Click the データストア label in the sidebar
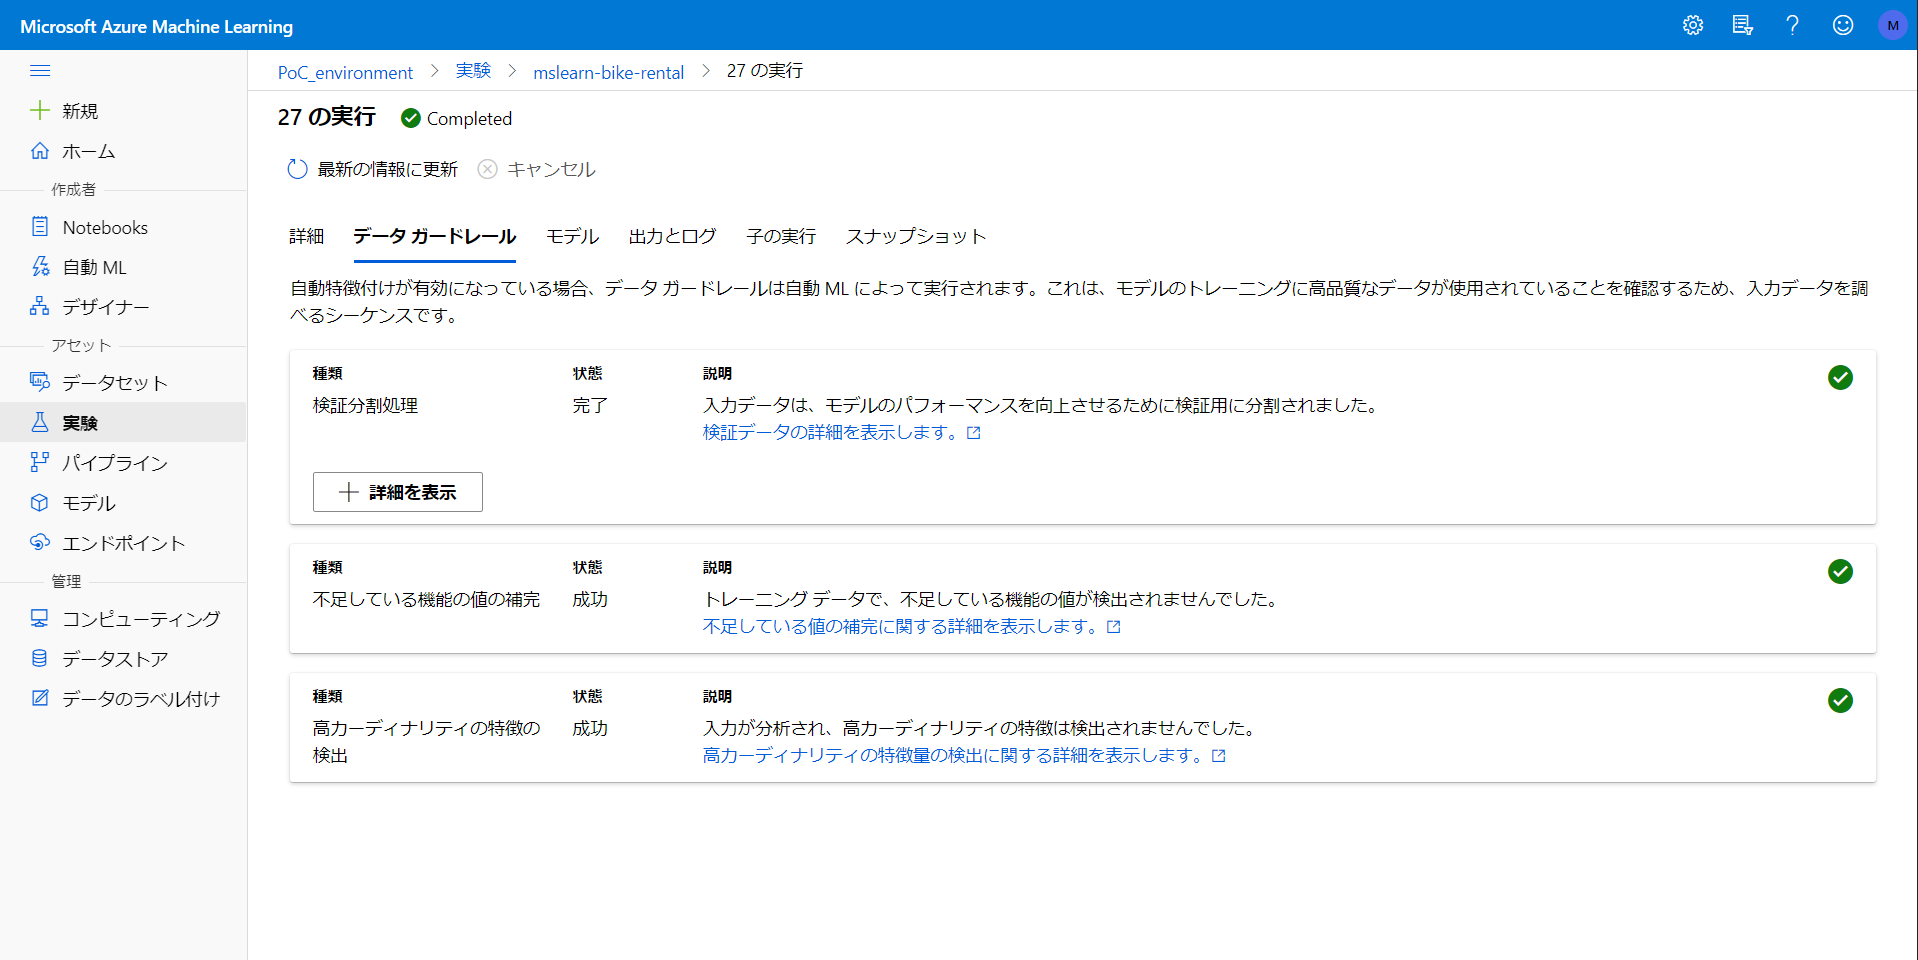The width and height of the screenshot is (1918, 960). tap(115, 659)
